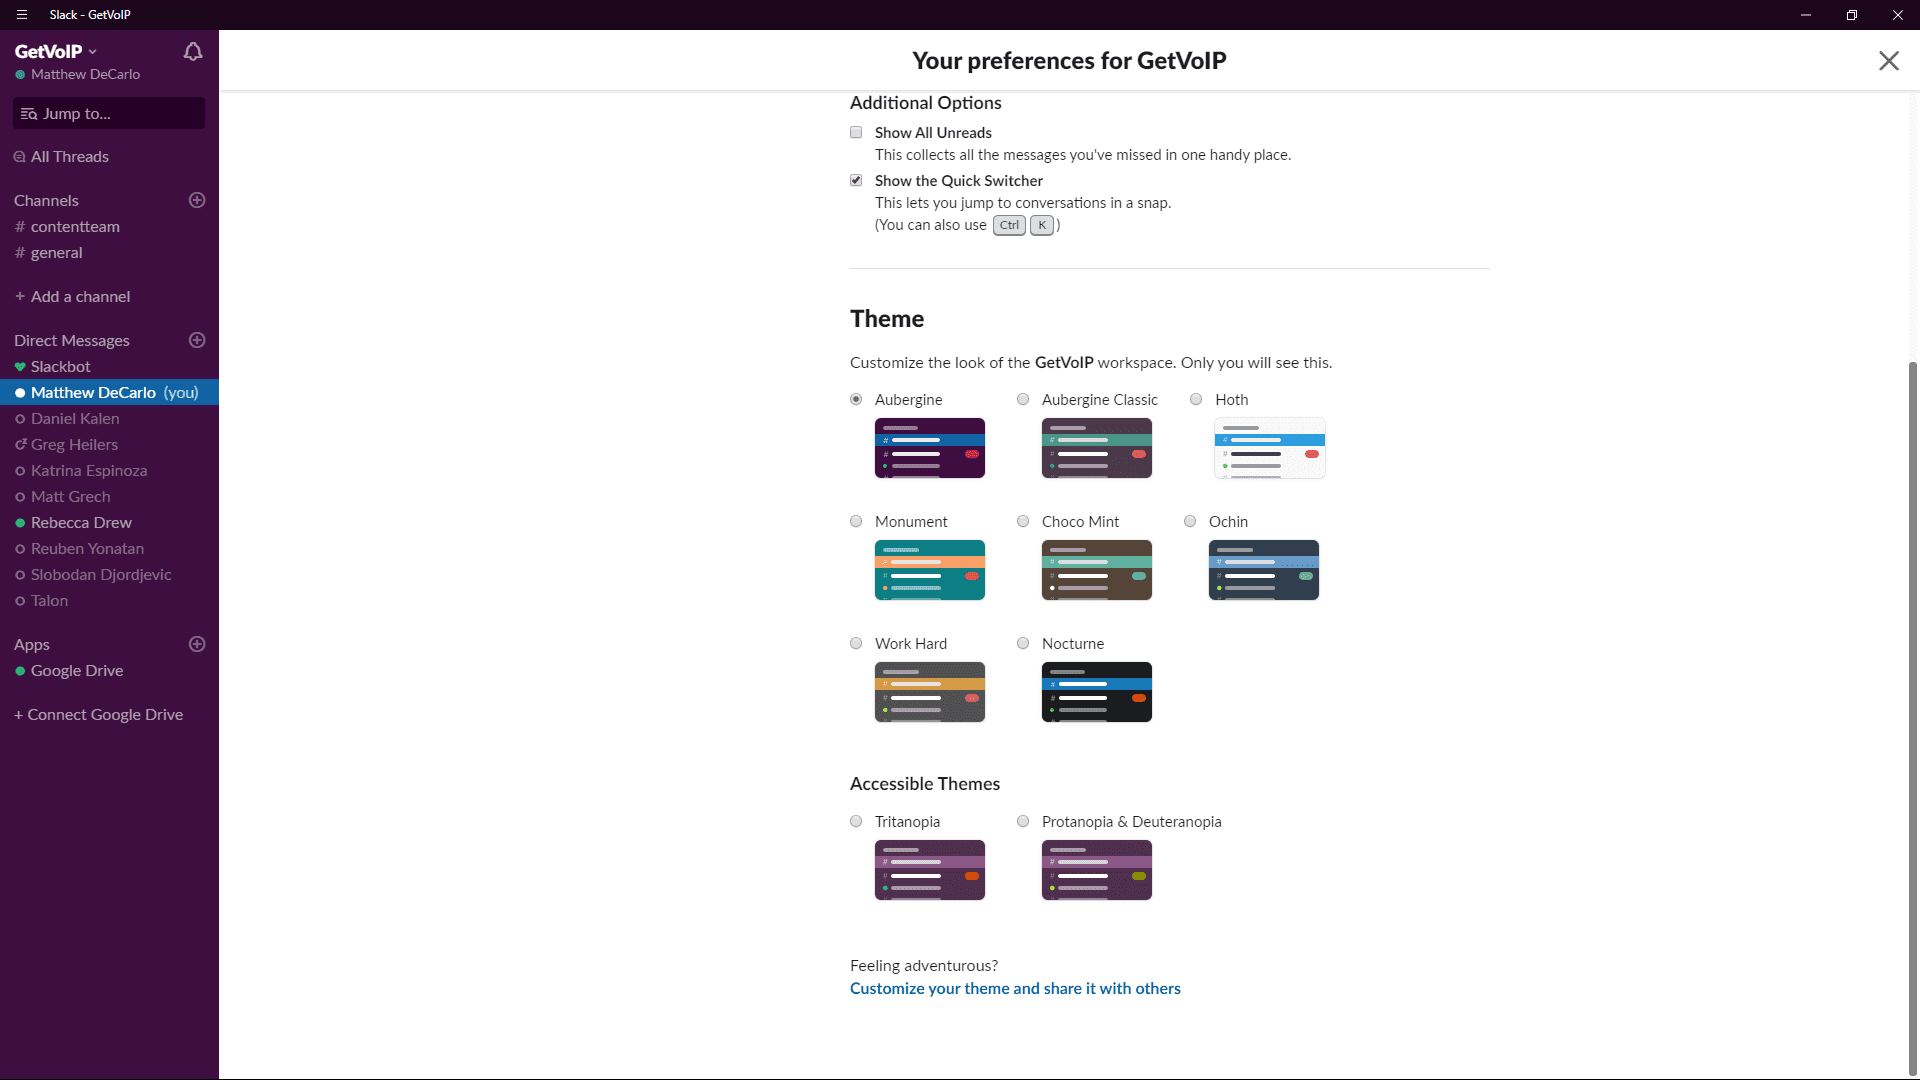The width and height of the screenshot is (1920, 1080).
Task: Click the Tritanopia preview thumbnail
Action: (930, 870)
